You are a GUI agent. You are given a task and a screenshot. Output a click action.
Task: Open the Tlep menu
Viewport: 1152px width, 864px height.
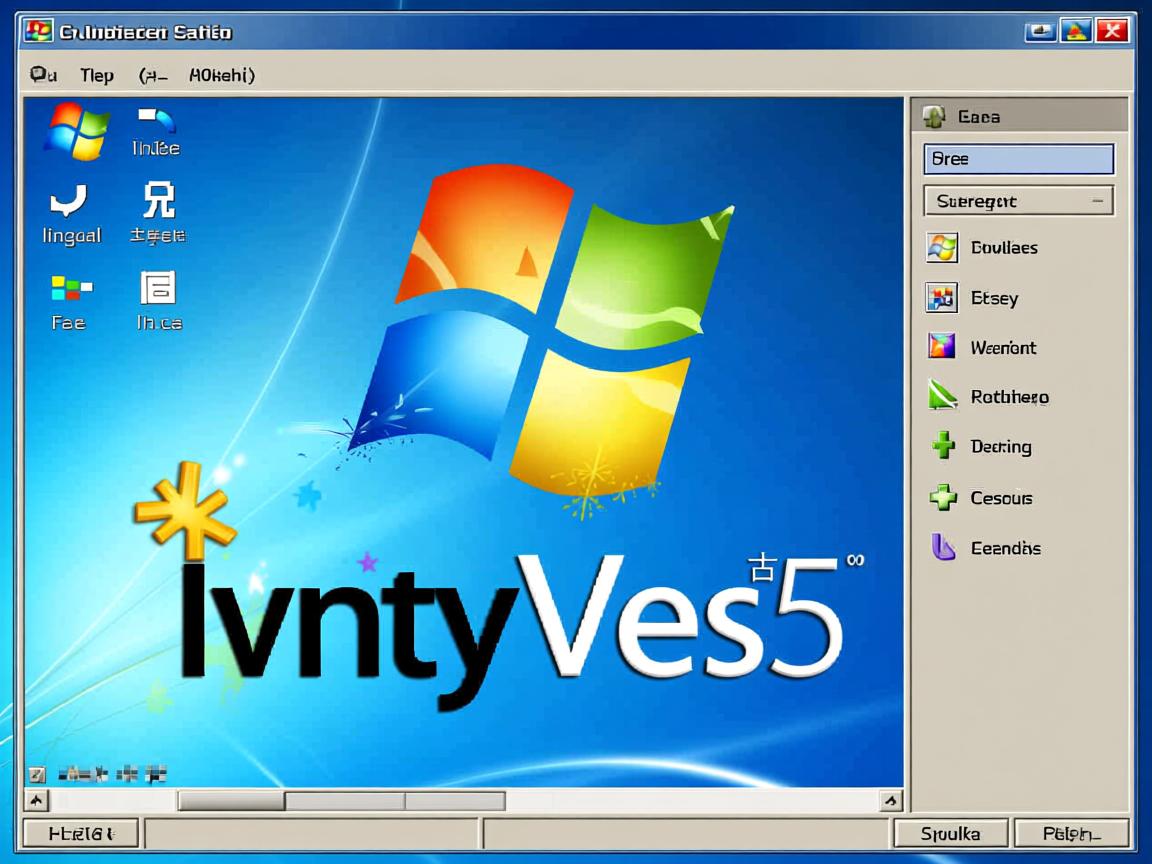97,75
